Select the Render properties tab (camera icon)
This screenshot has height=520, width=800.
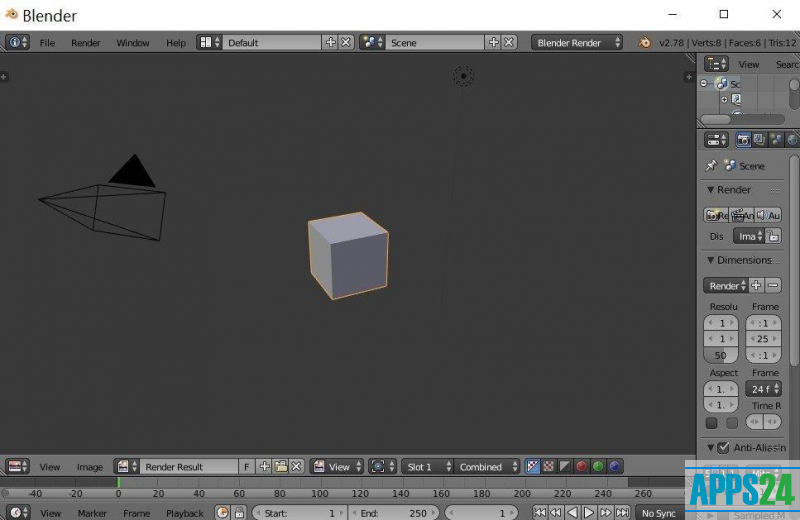click(x=743, y=139)
